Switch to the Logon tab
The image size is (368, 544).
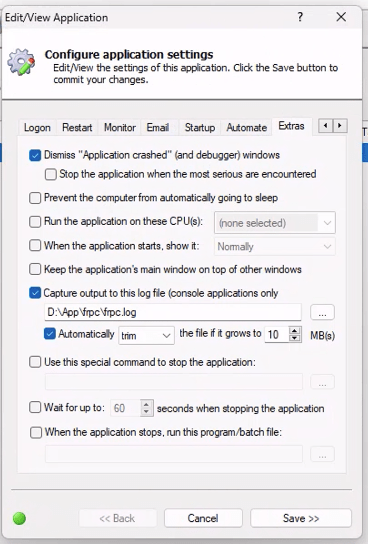[x=37, y=128]
